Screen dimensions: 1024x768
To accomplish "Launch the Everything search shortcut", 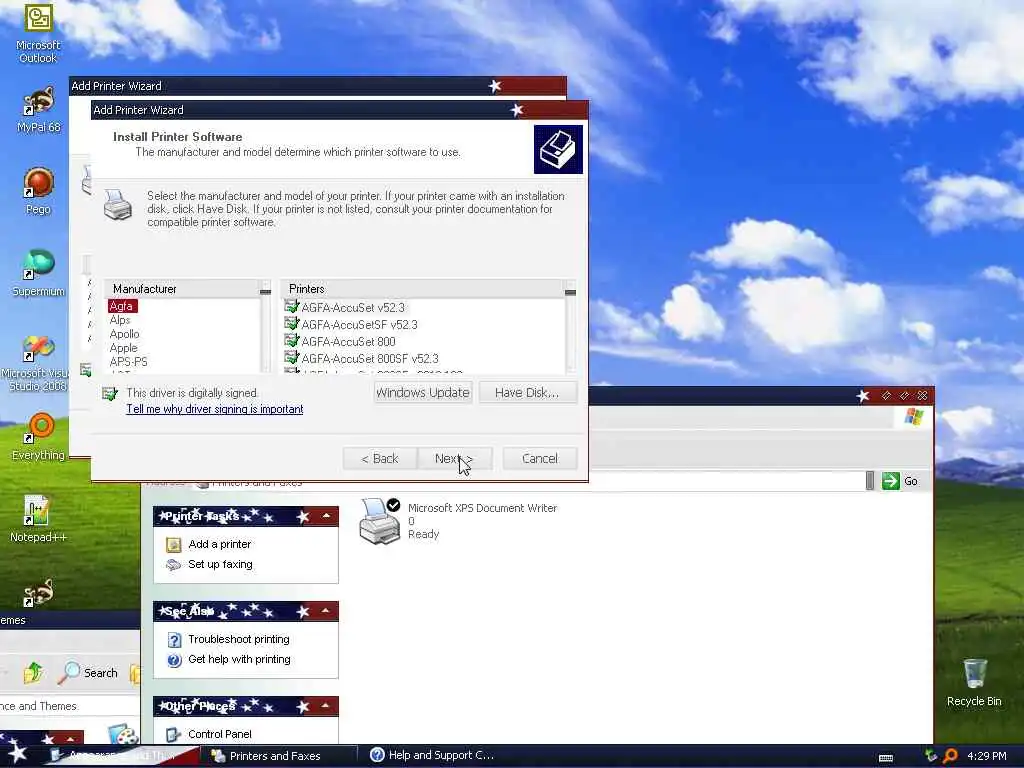I will point(38,436).
